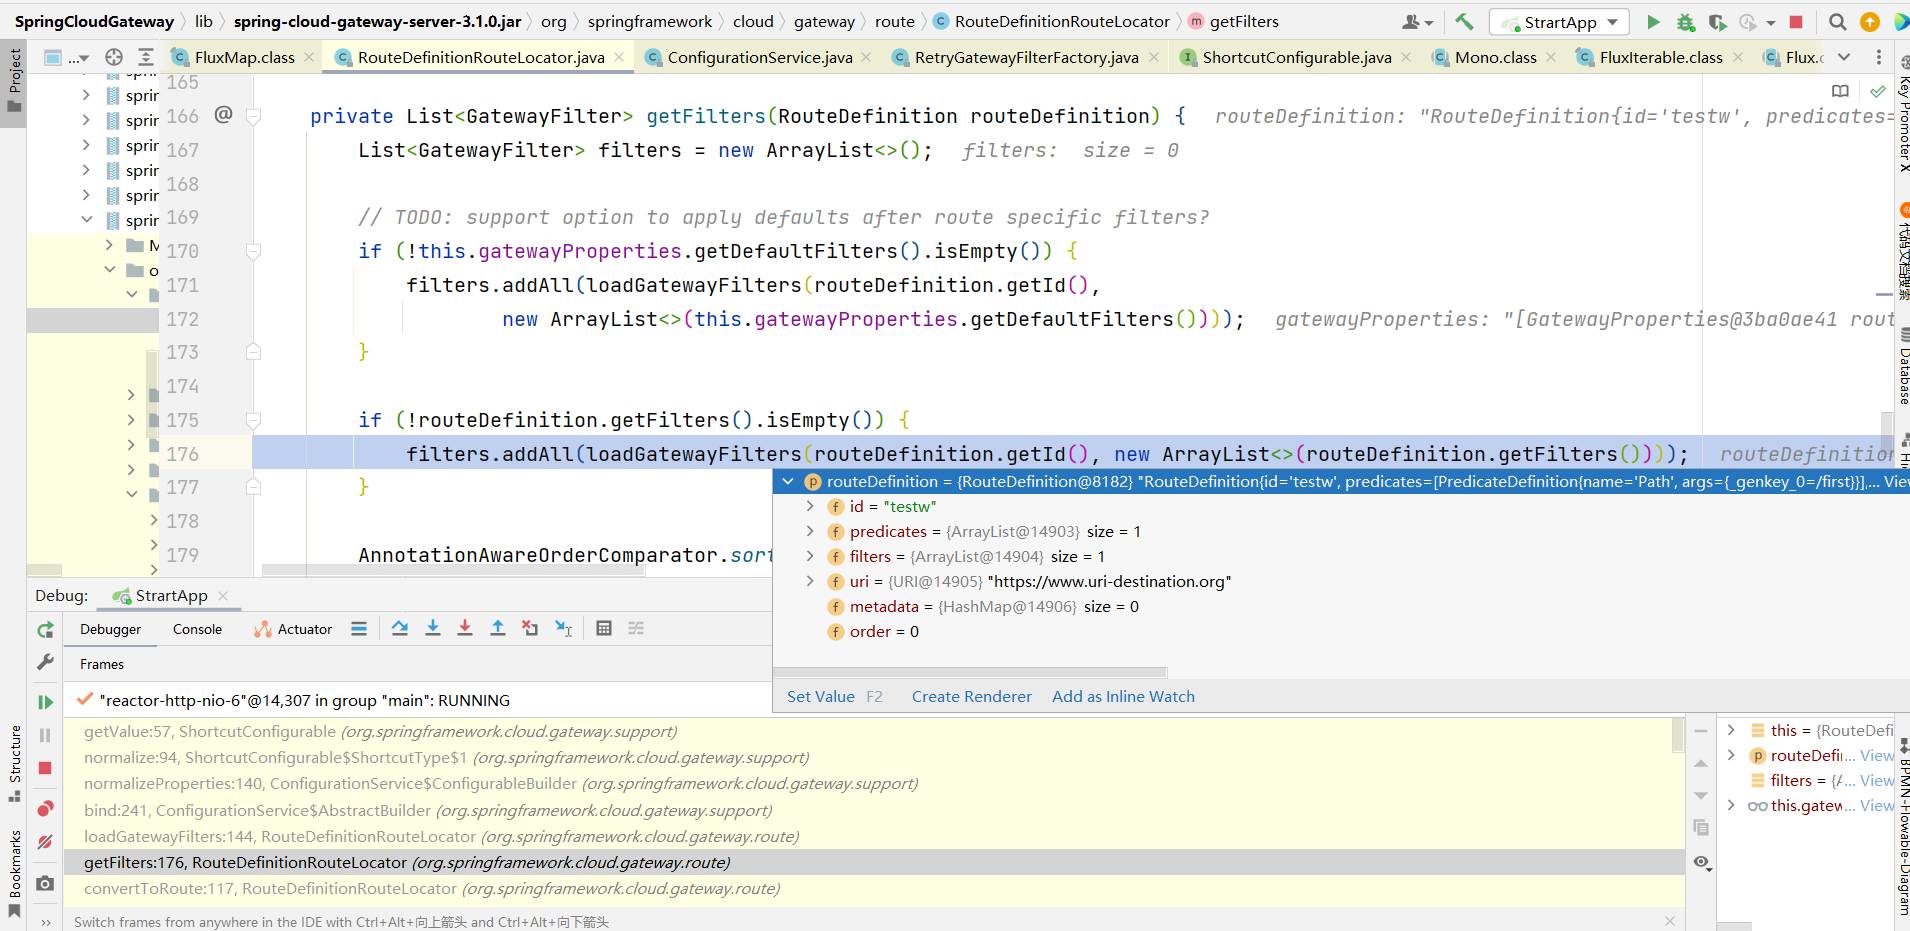Stop the debug session with red square
This screenshot has height=931, width=1910.
click(45, 768)
